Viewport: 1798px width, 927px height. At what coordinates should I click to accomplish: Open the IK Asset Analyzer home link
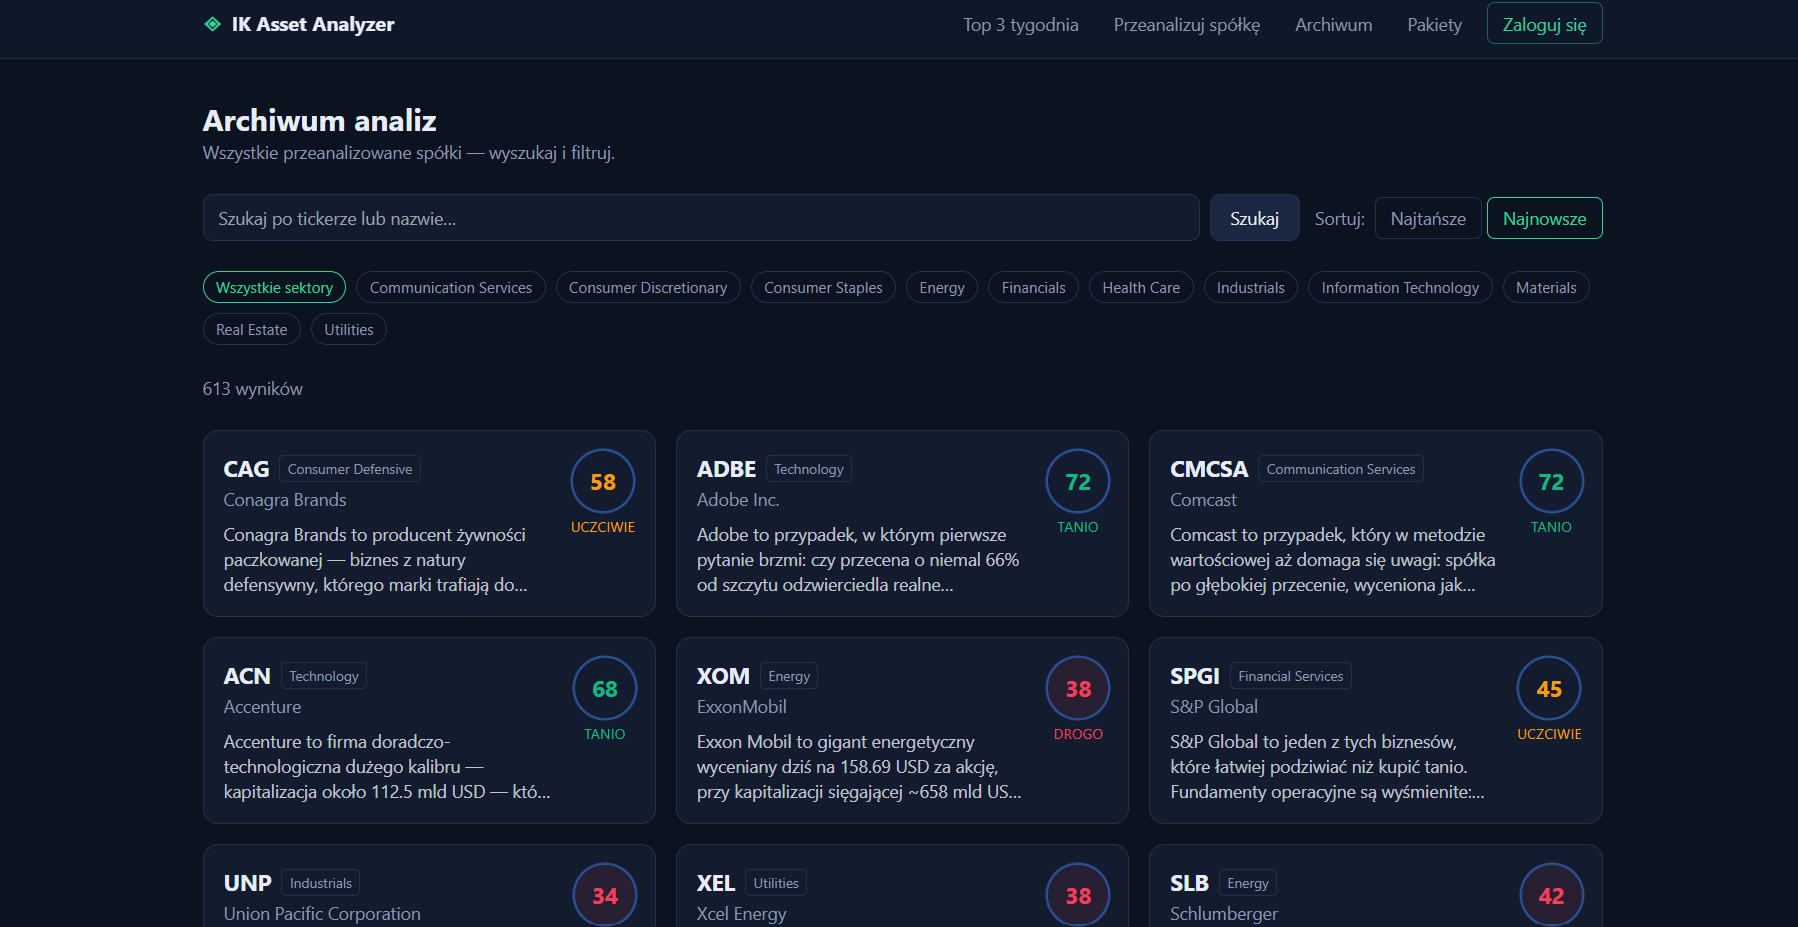[x=299, y=24]
